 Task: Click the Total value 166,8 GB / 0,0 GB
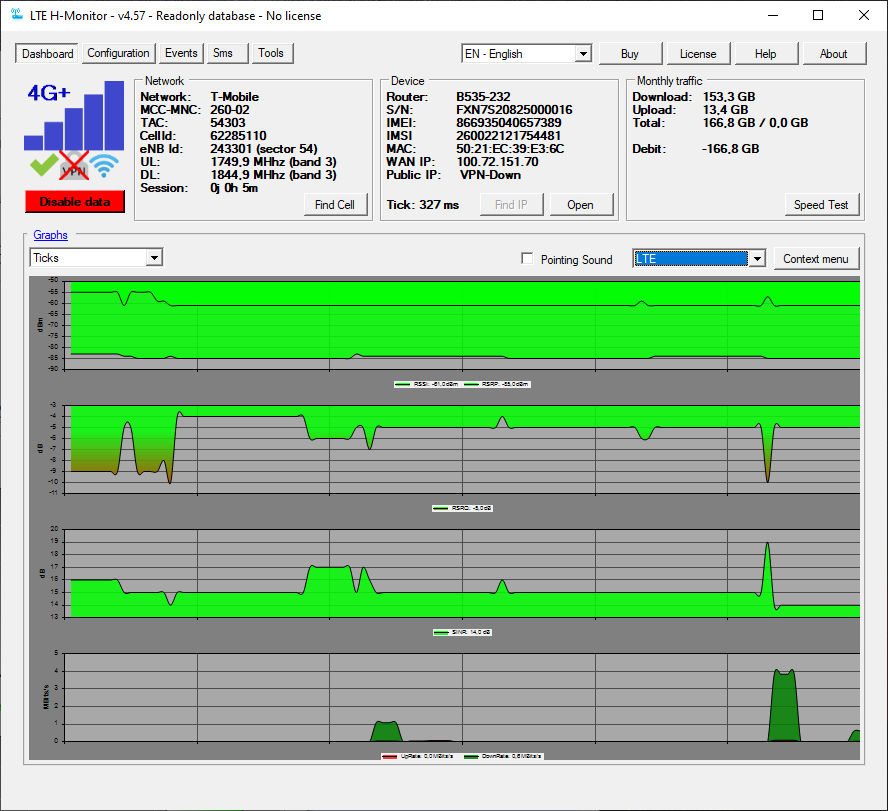(755, 123)
